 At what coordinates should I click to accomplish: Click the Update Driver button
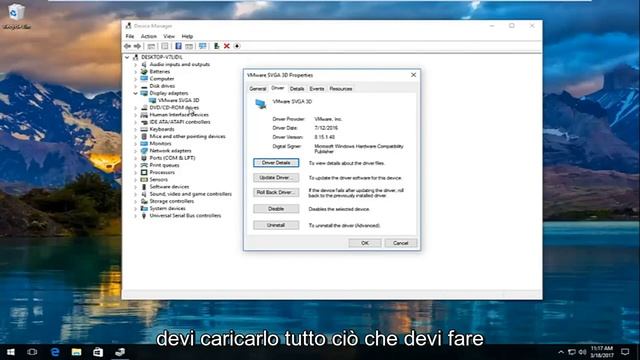pyautogui.click(x=276, y=178)
